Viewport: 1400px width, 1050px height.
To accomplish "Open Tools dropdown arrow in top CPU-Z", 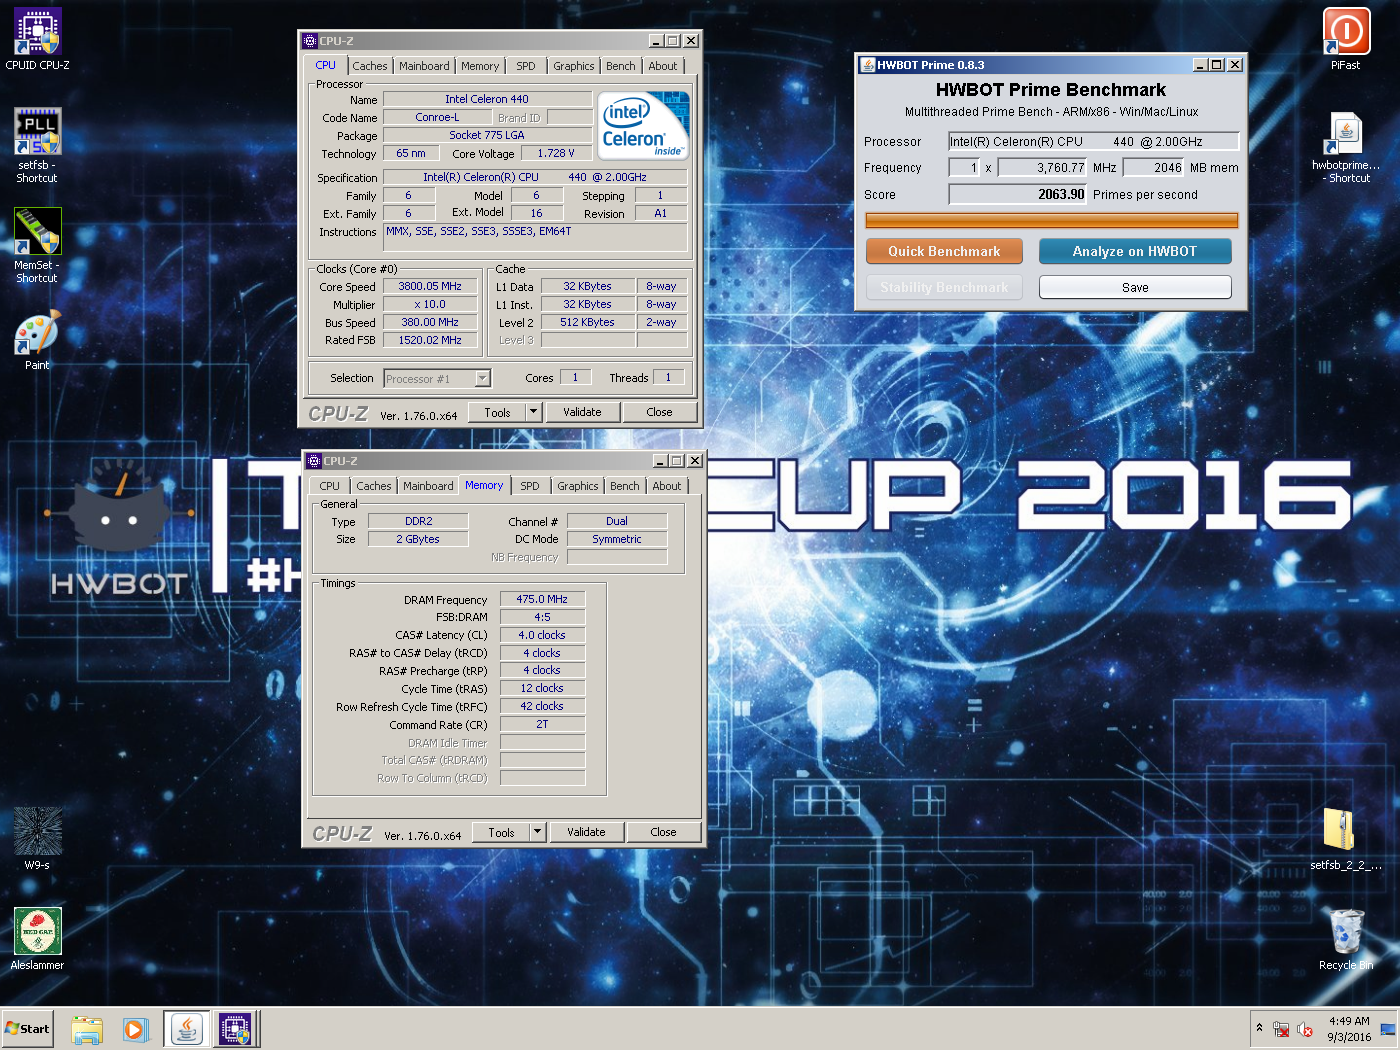I will coord(534,412).
